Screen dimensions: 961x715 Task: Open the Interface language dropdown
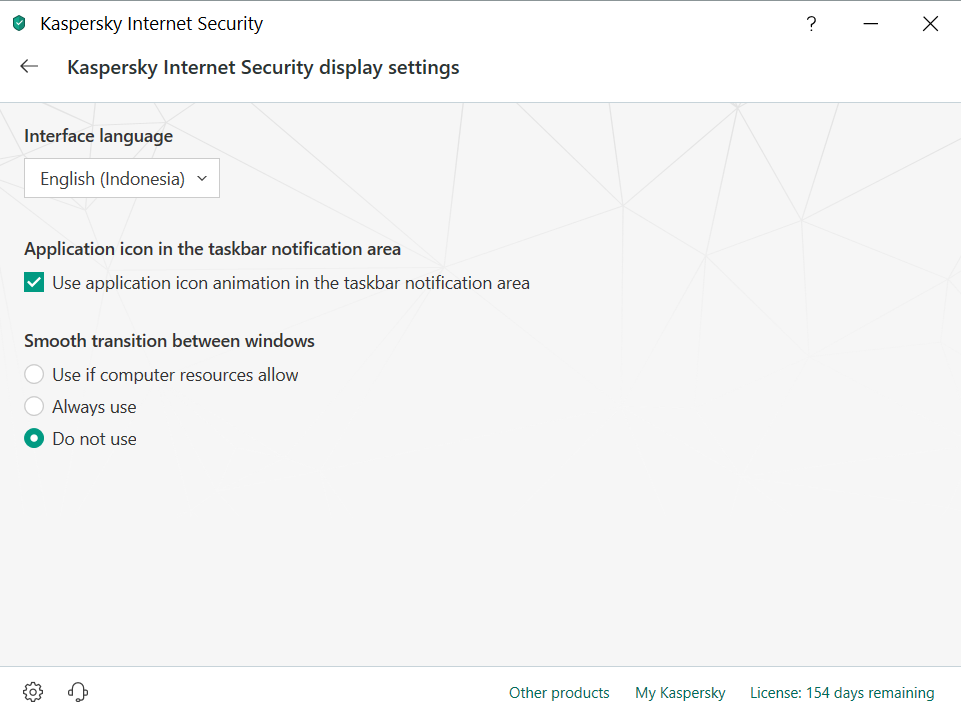coord(121,179)
